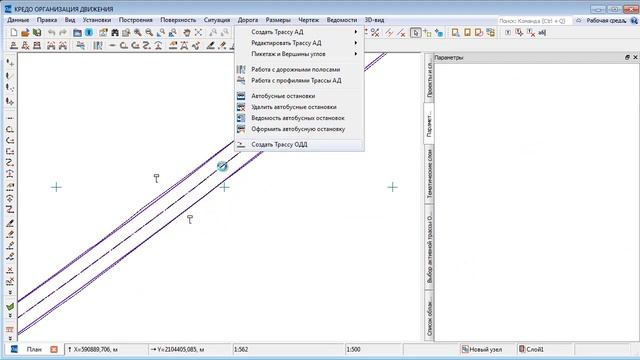Zoom in with magnifier plus icon

point(138,33)
